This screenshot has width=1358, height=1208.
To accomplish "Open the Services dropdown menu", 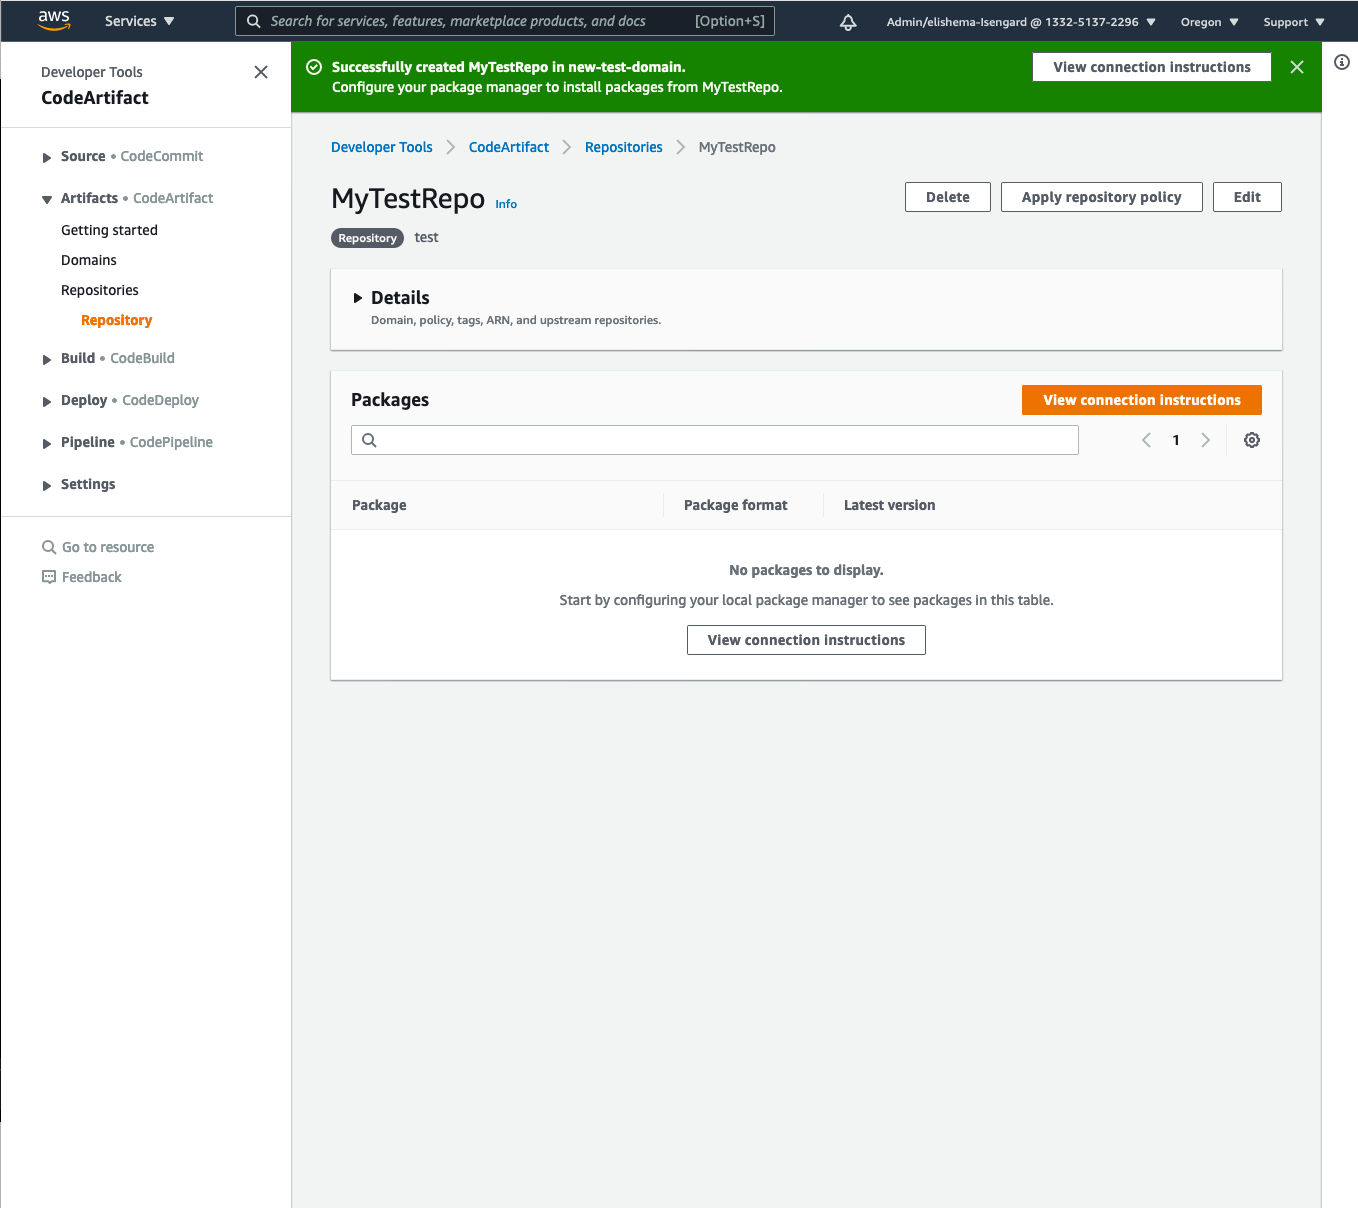I will pyautogui.click(x=140, y=21).
